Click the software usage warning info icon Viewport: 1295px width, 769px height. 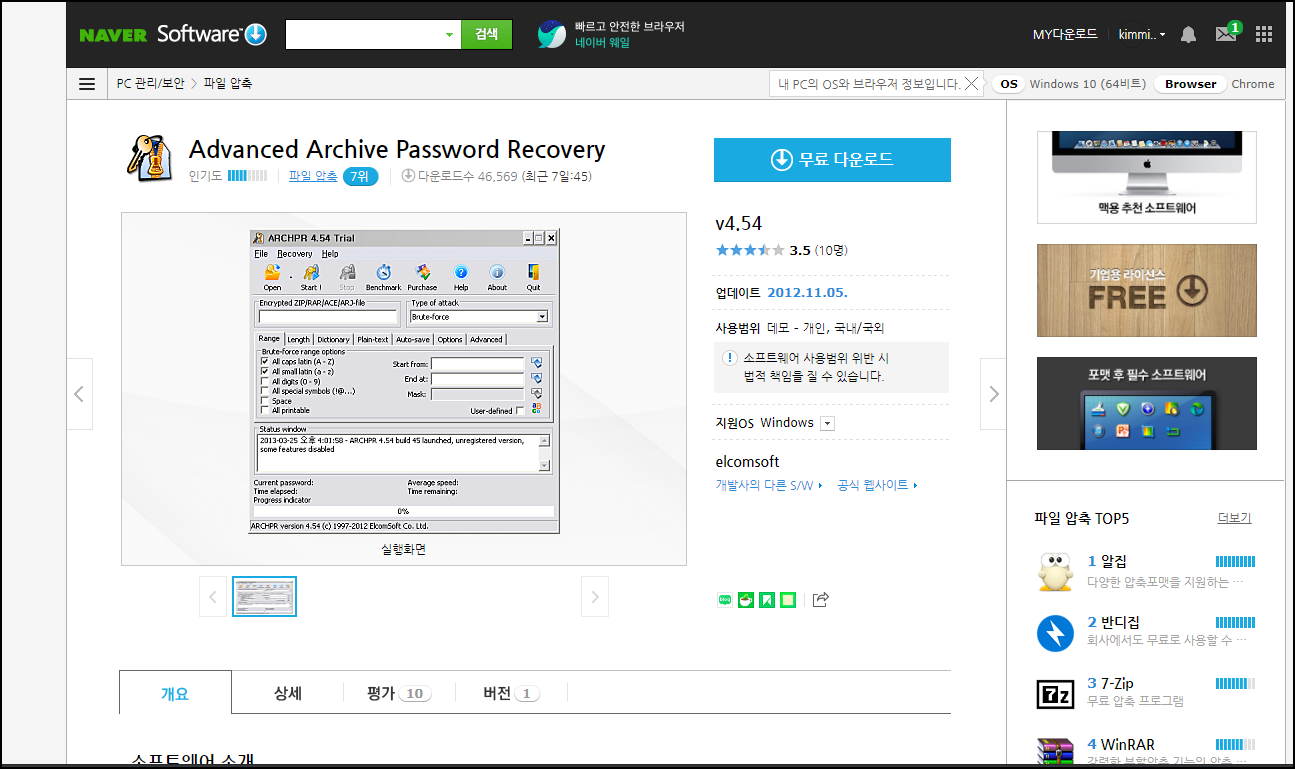pos(730,358)
